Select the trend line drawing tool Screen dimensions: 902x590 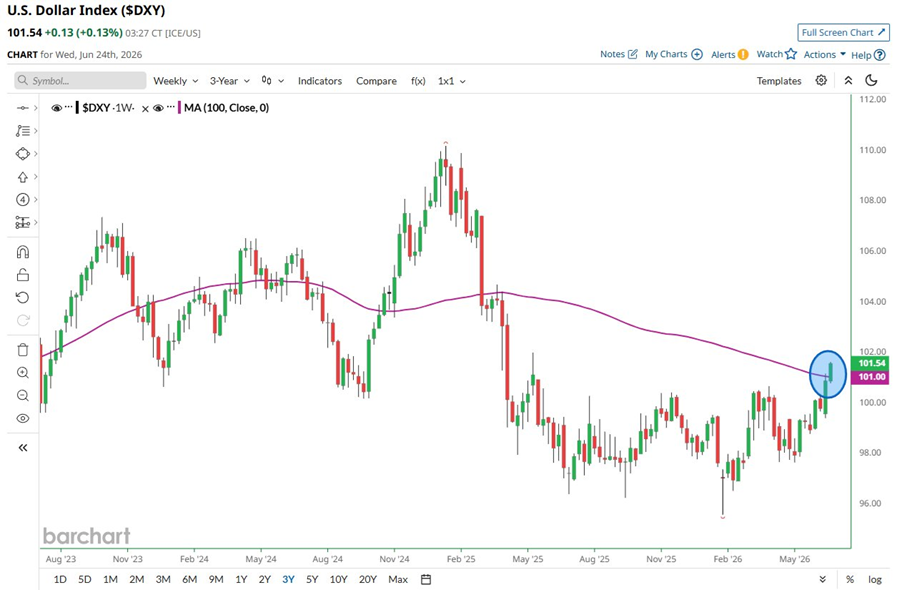[22, 108]
